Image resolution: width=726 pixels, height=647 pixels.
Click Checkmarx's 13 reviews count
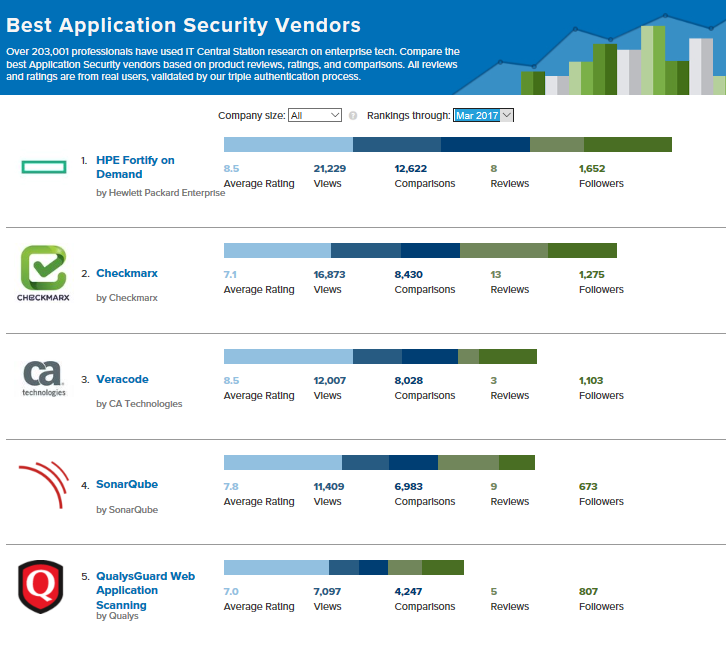(x=496, y=275)
